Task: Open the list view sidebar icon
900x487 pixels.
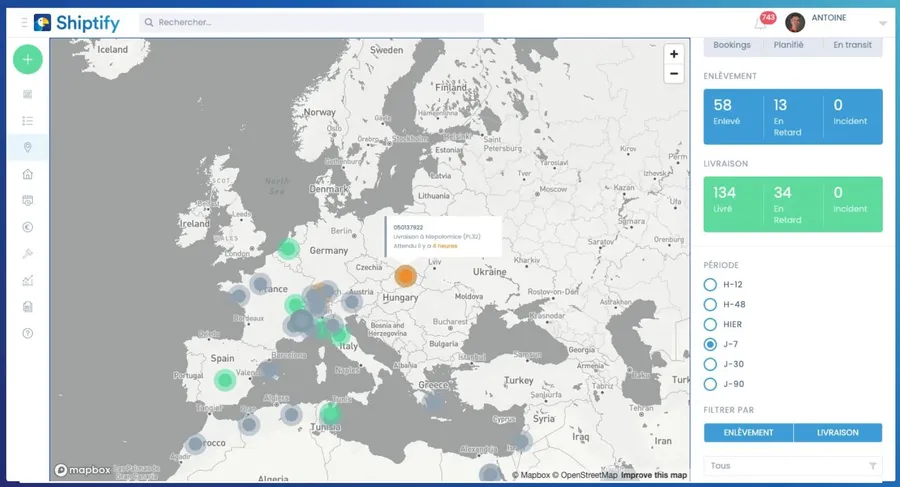Action: (x=28, y=121)
